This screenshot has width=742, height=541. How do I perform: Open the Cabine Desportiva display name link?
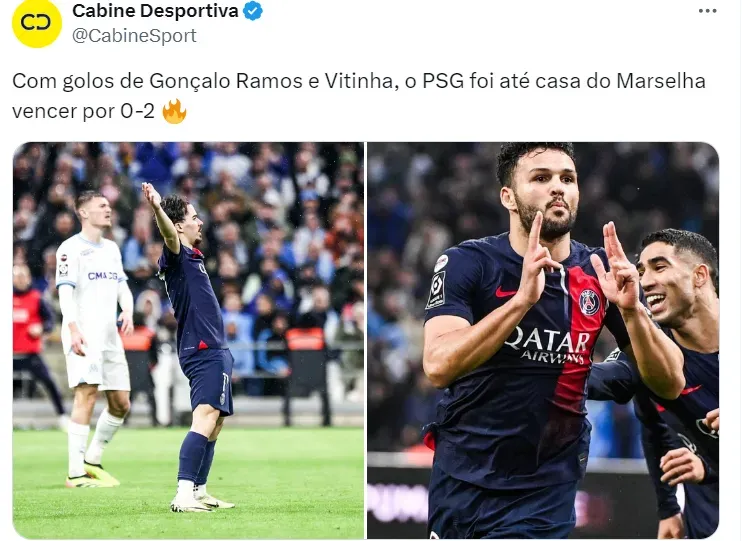point(155,11)
